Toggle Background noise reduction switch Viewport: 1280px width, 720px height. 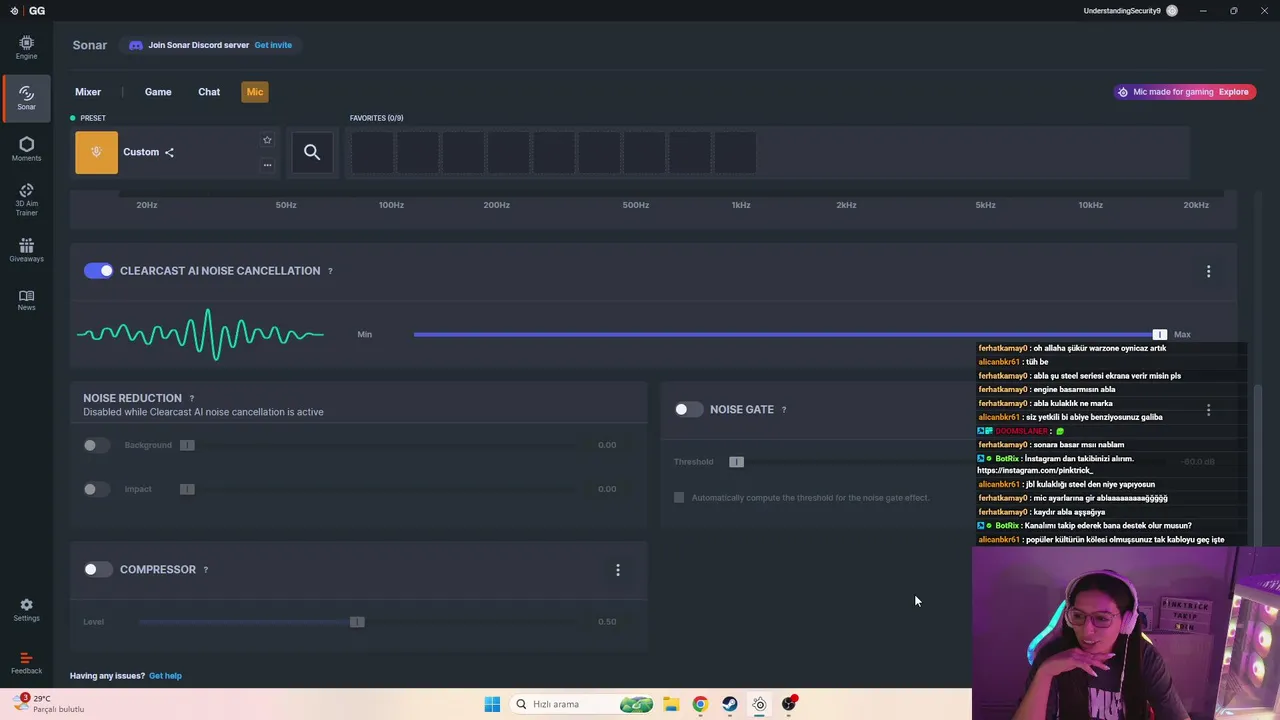click(96, 445)
